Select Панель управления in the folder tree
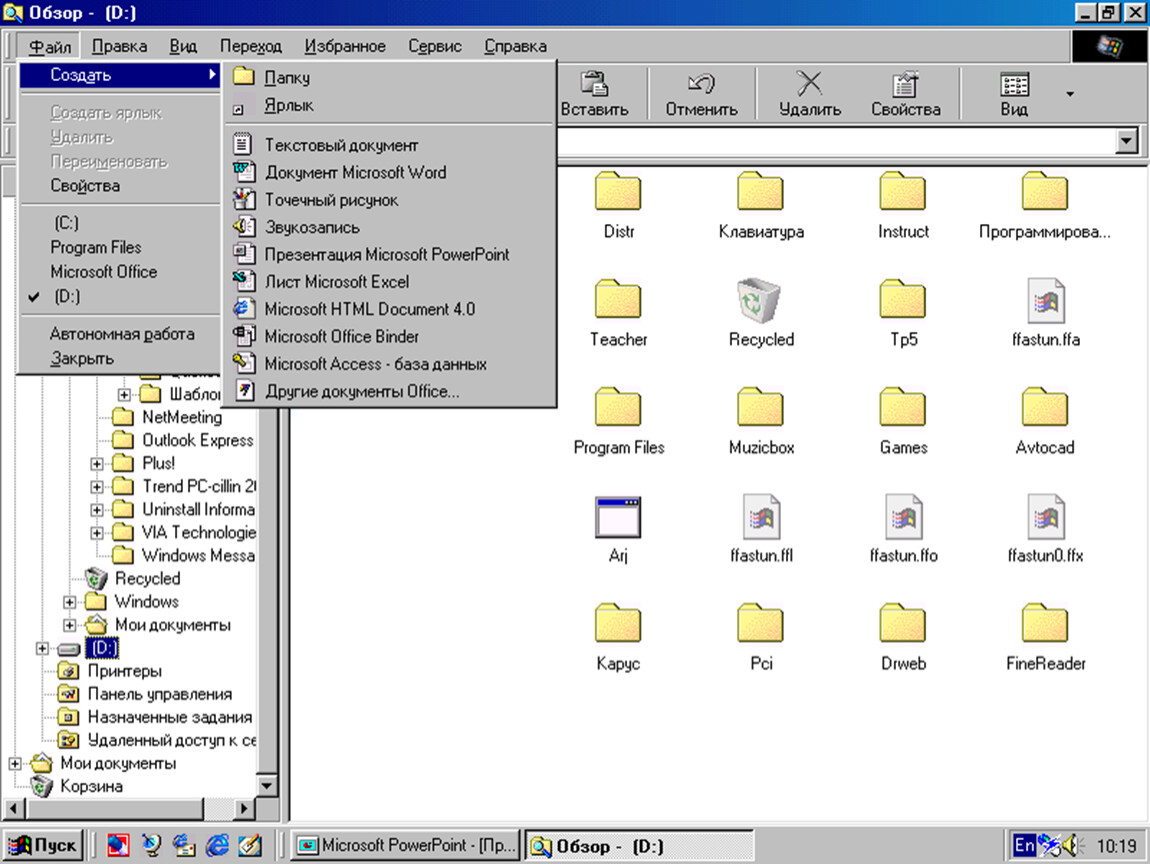The height and width of the screenshot is (864, 1150). pos(160,694)
